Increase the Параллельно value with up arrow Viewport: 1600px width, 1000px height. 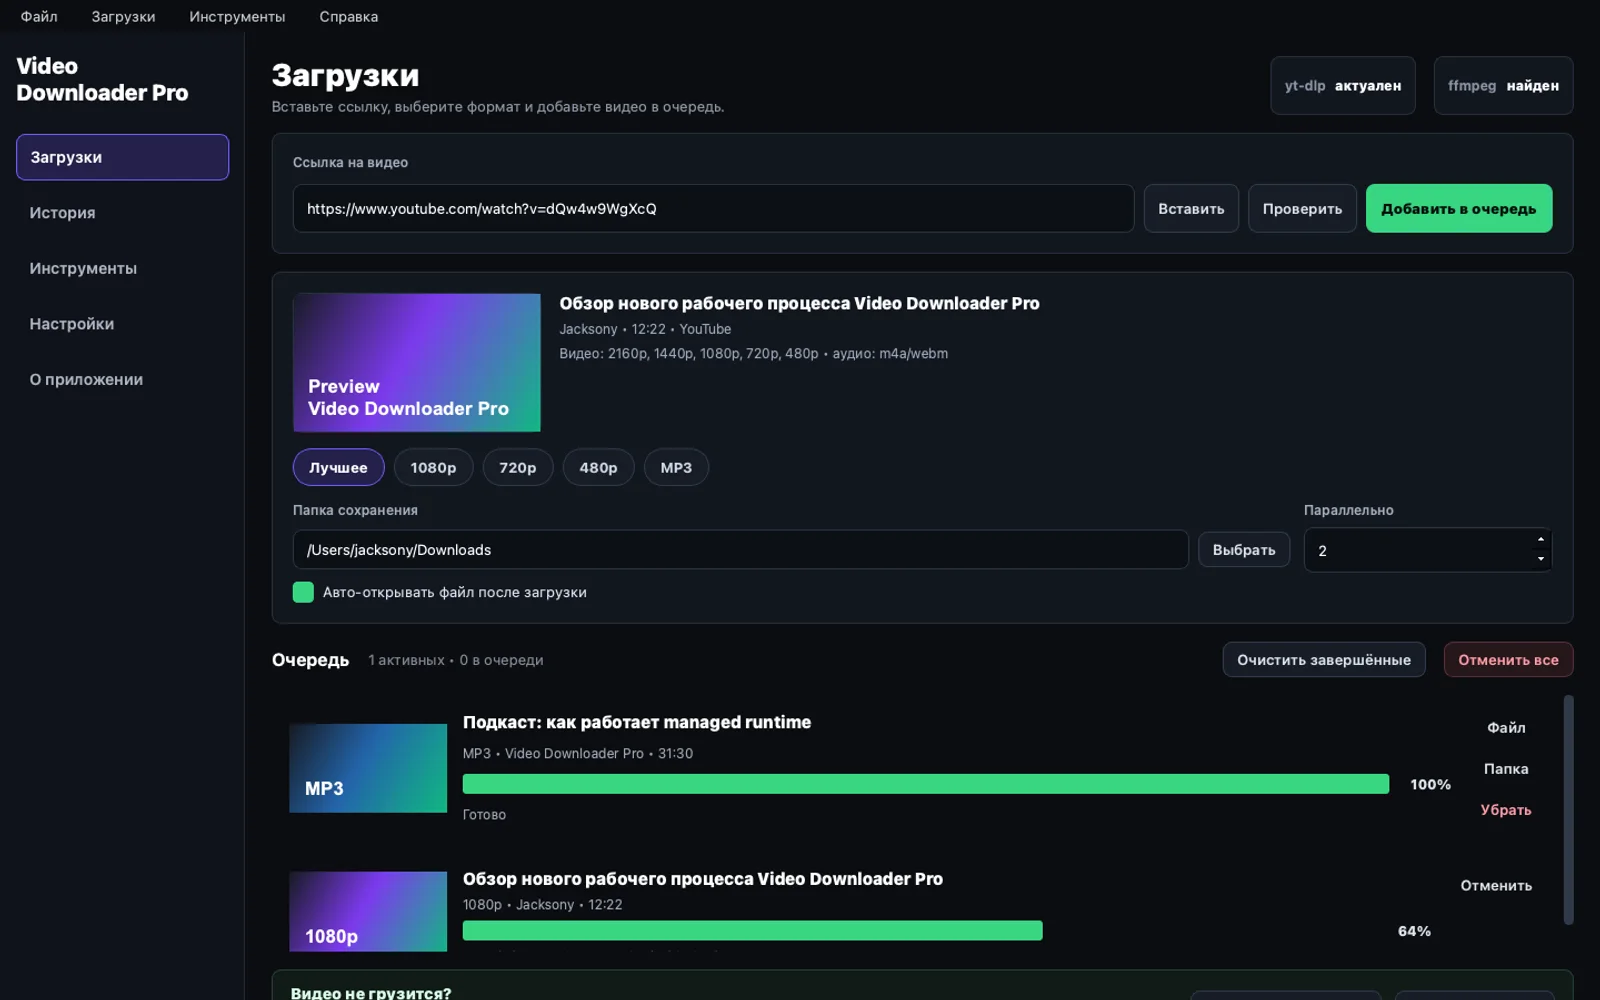1540,540
